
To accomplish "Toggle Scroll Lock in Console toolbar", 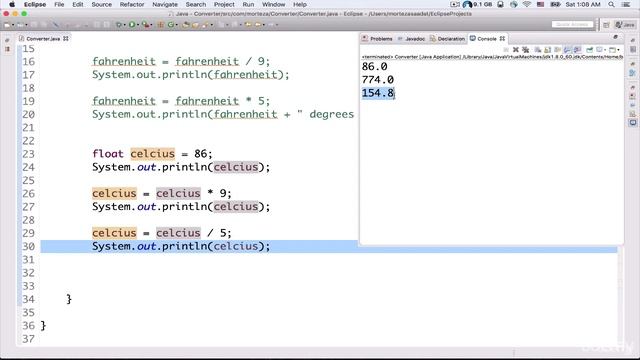I will 547,50.
